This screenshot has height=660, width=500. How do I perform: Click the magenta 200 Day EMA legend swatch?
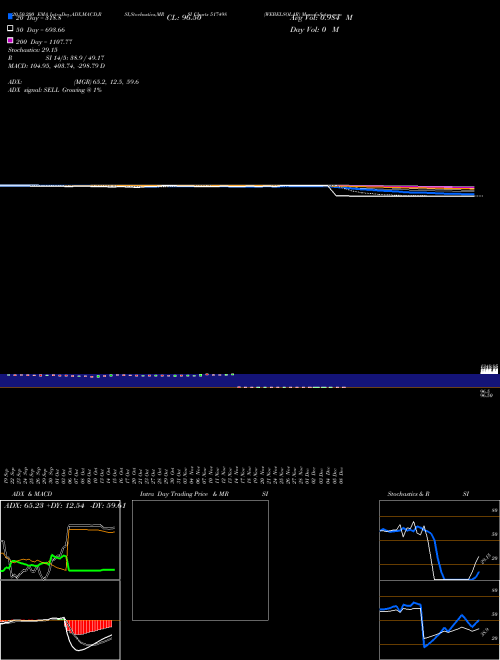click(x=10, y=40)
